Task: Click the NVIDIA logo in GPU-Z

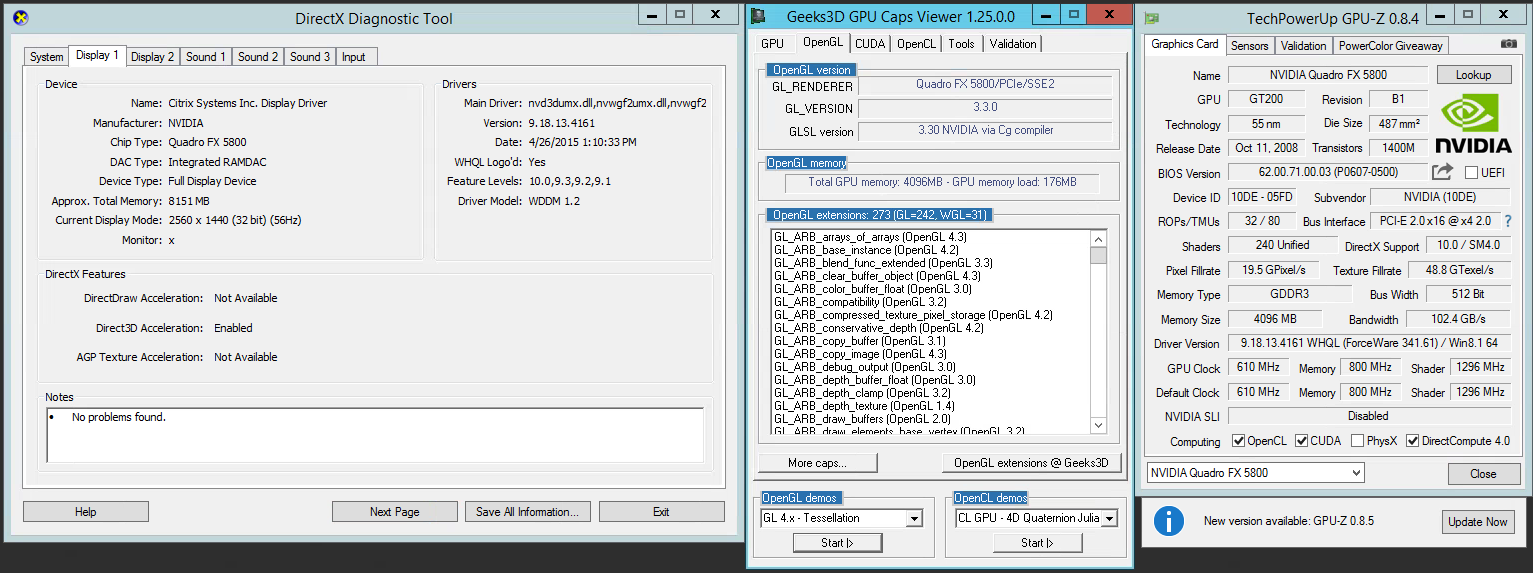Action: pos(1473,124)
